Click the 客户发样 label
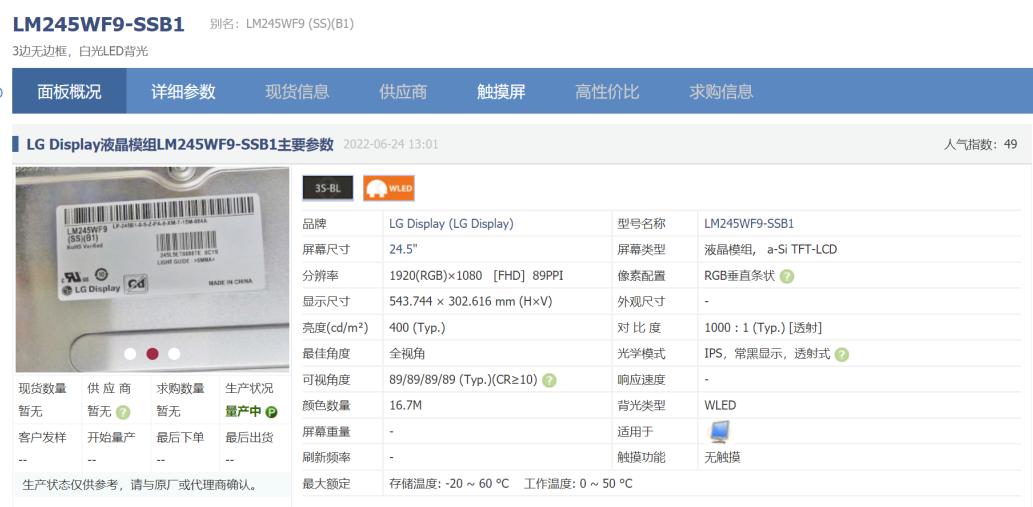Screen dimensions: 1033x507 coord(43,437)
